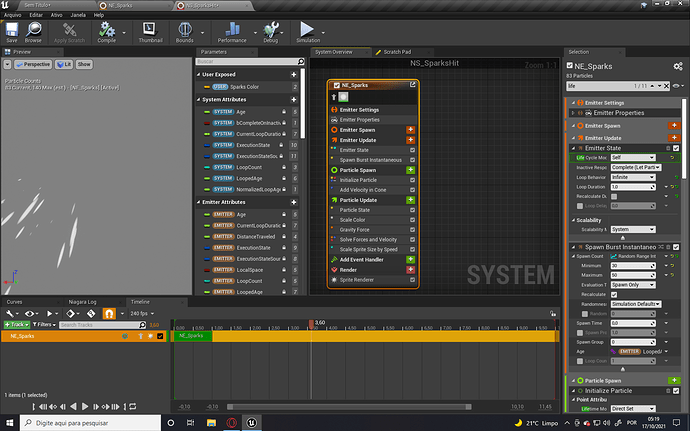Viewport: 690px width, 431px height.
Task: Switch to the Niagara Log tab
Action: [82, 302]
